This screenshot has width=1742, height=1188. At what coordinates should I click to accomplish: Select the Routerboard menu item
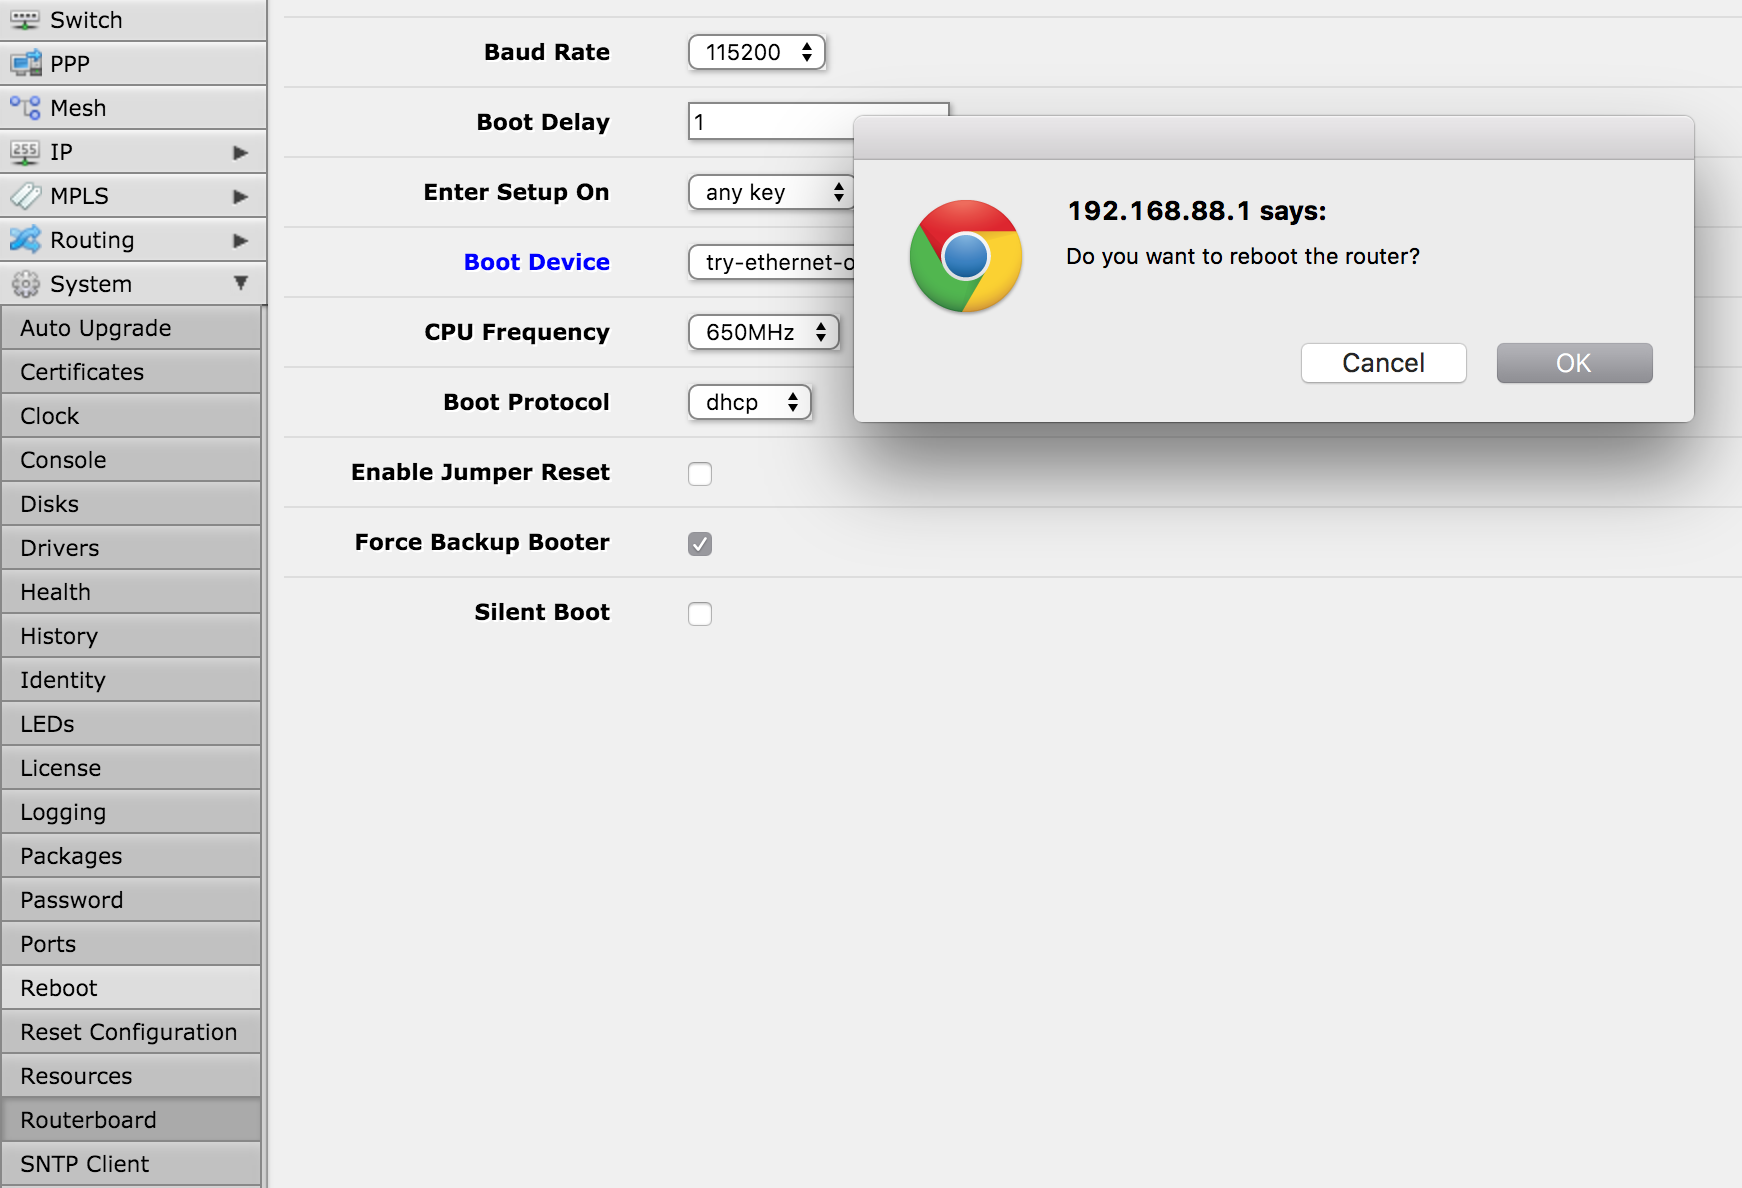pyautogui.click(x=131, y=1120)
